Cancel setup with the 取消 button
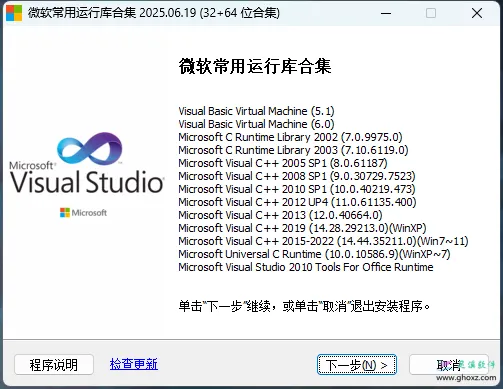 click(449, 365)
